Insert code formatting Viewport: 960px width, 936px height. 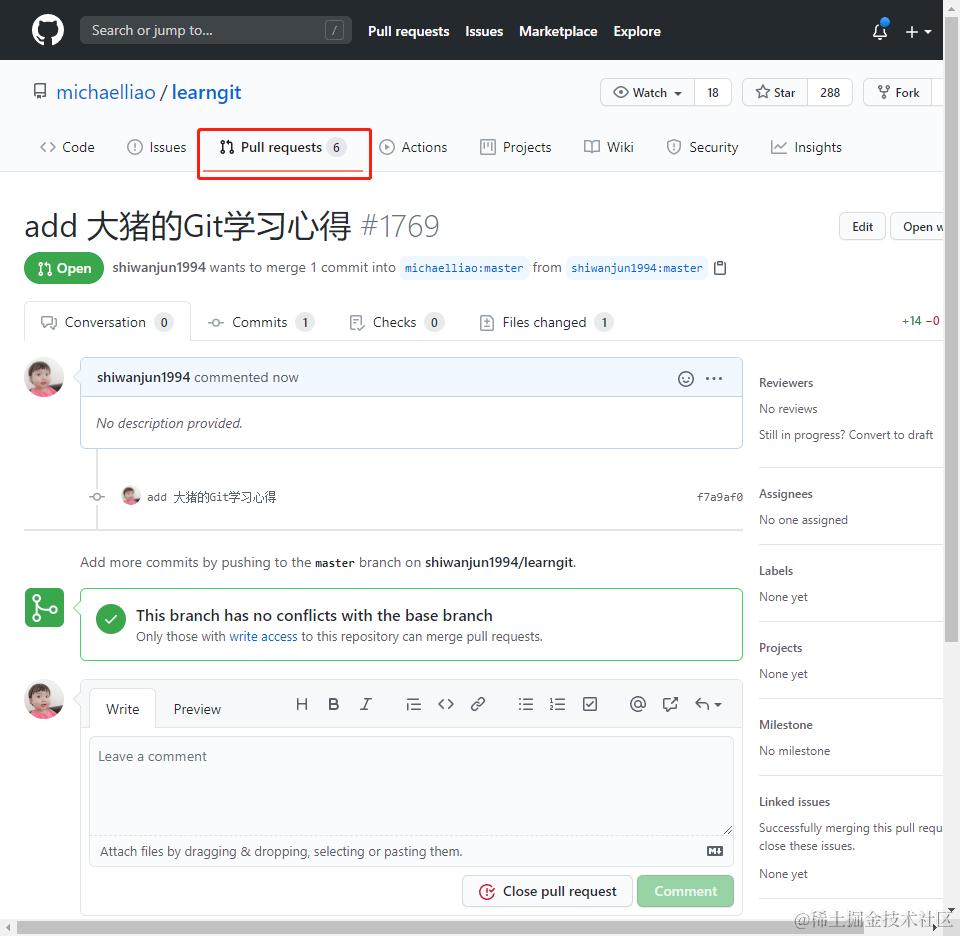446,704
